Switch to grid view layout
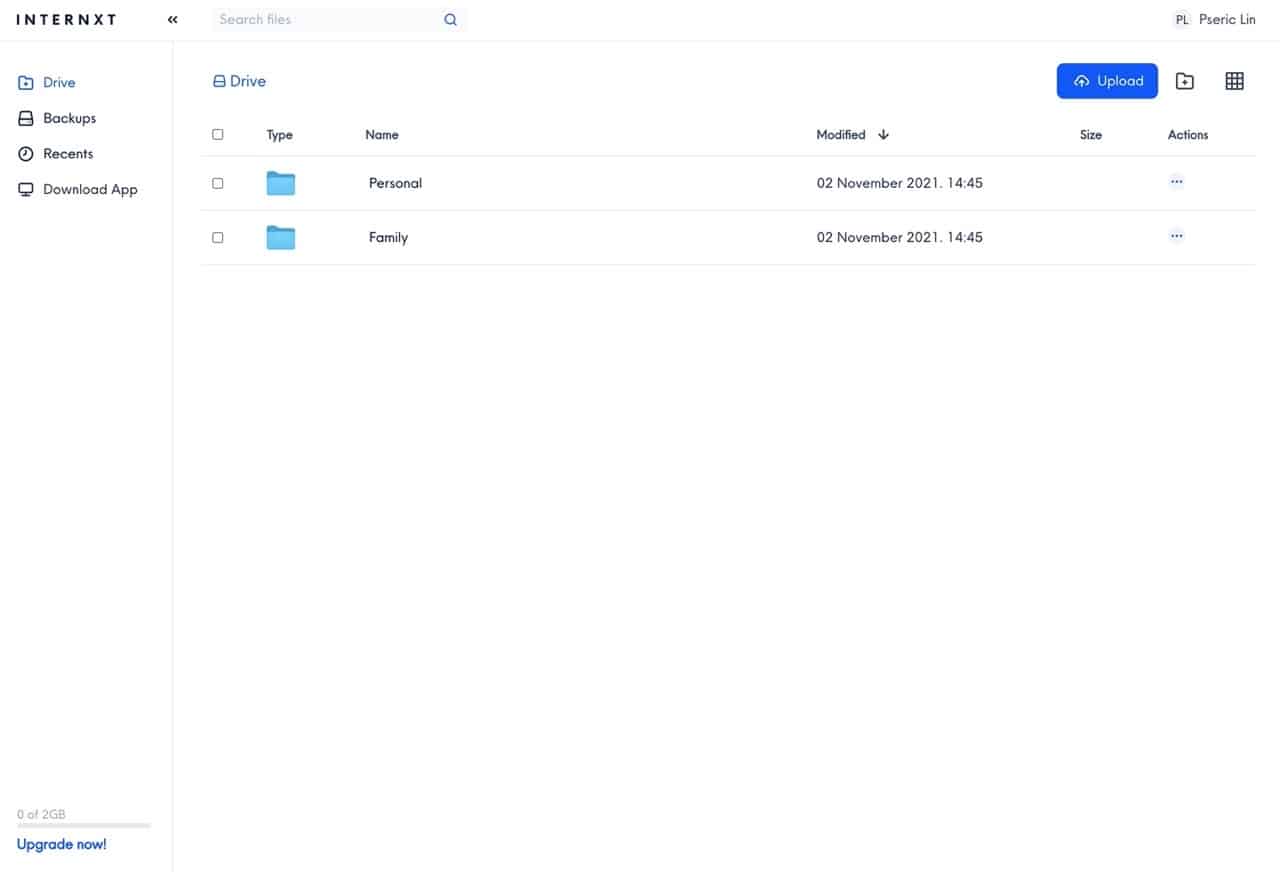1280x872 pixels. coord(1234,81)
